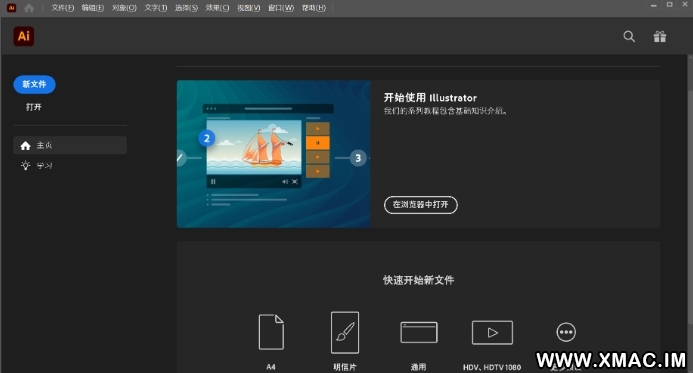Select the A4 document preset icon
Image resolution: width=693 pixels, height=373 pixels.
pyautogui.click(x=271, y=332)
